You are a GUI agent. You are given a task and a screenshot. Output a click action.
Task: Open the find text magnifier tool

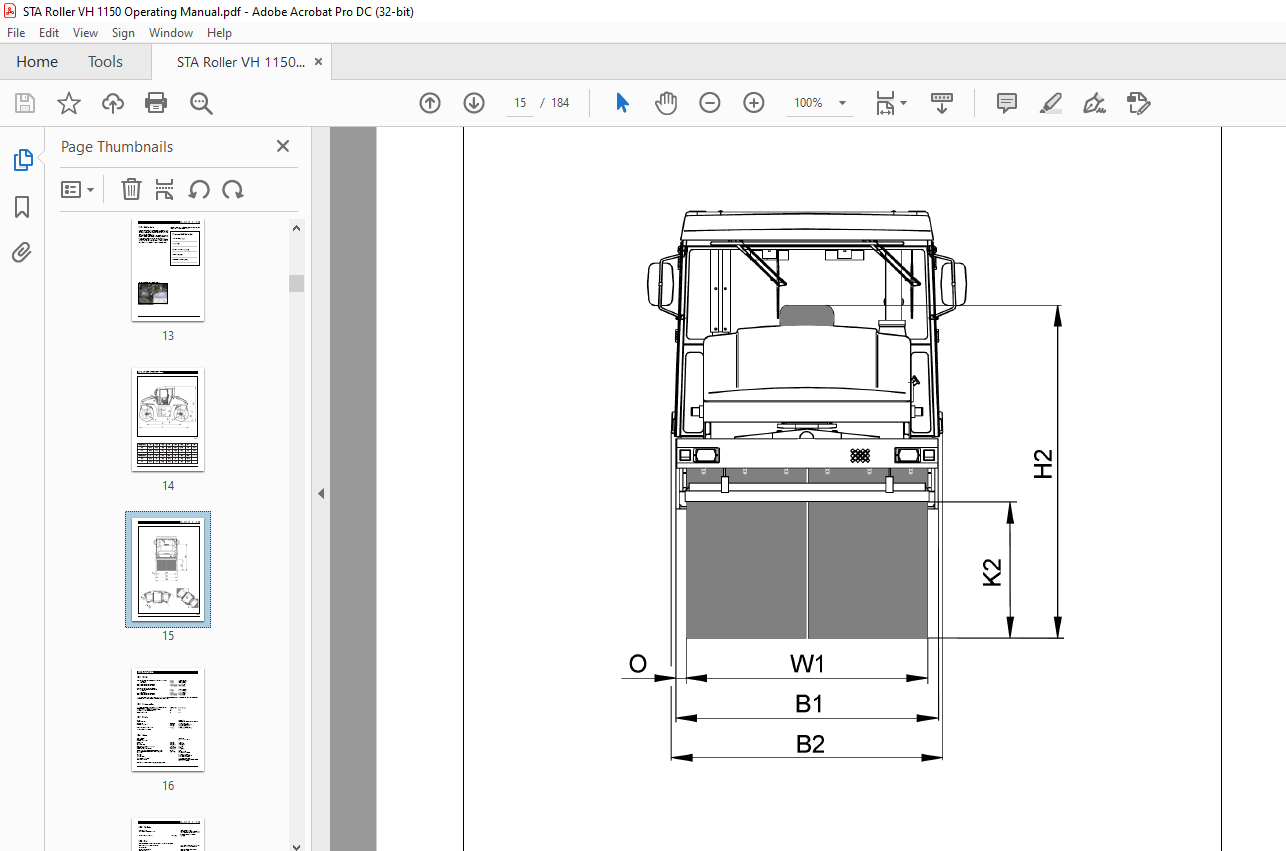pyautogui.click(x=201, y=103)
